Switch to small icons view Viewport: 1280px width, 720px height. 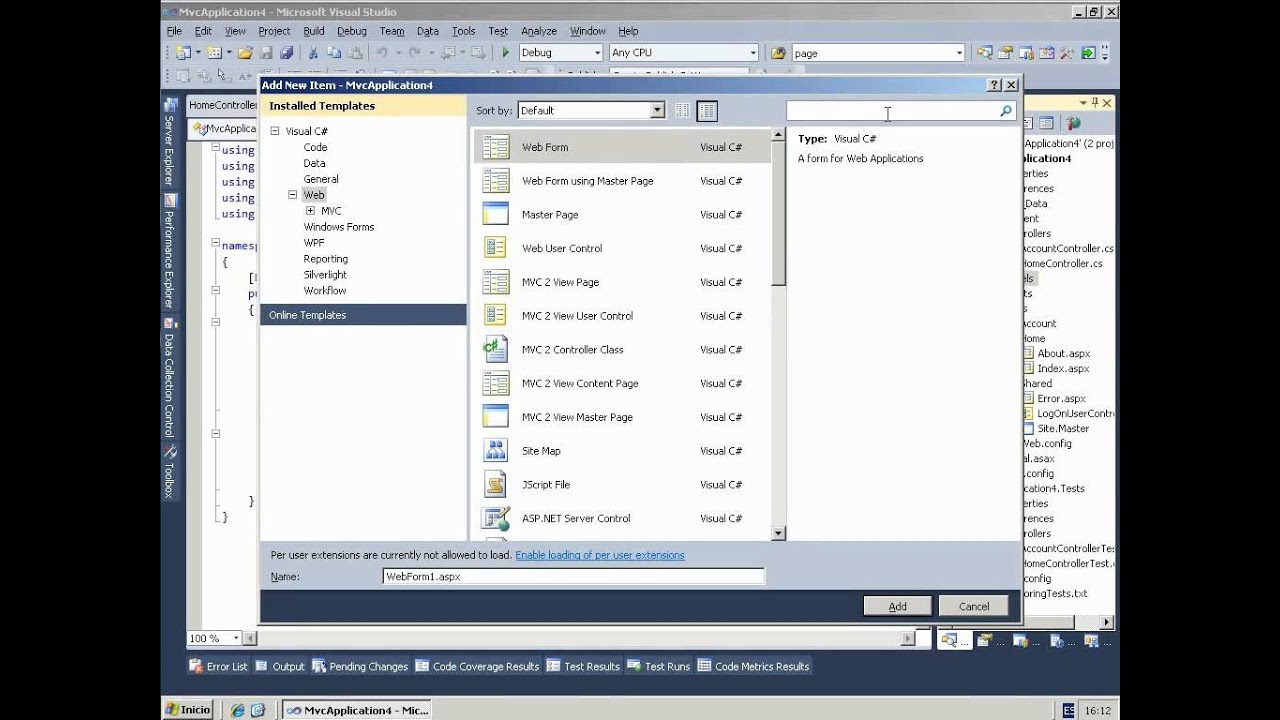point(682,111)
